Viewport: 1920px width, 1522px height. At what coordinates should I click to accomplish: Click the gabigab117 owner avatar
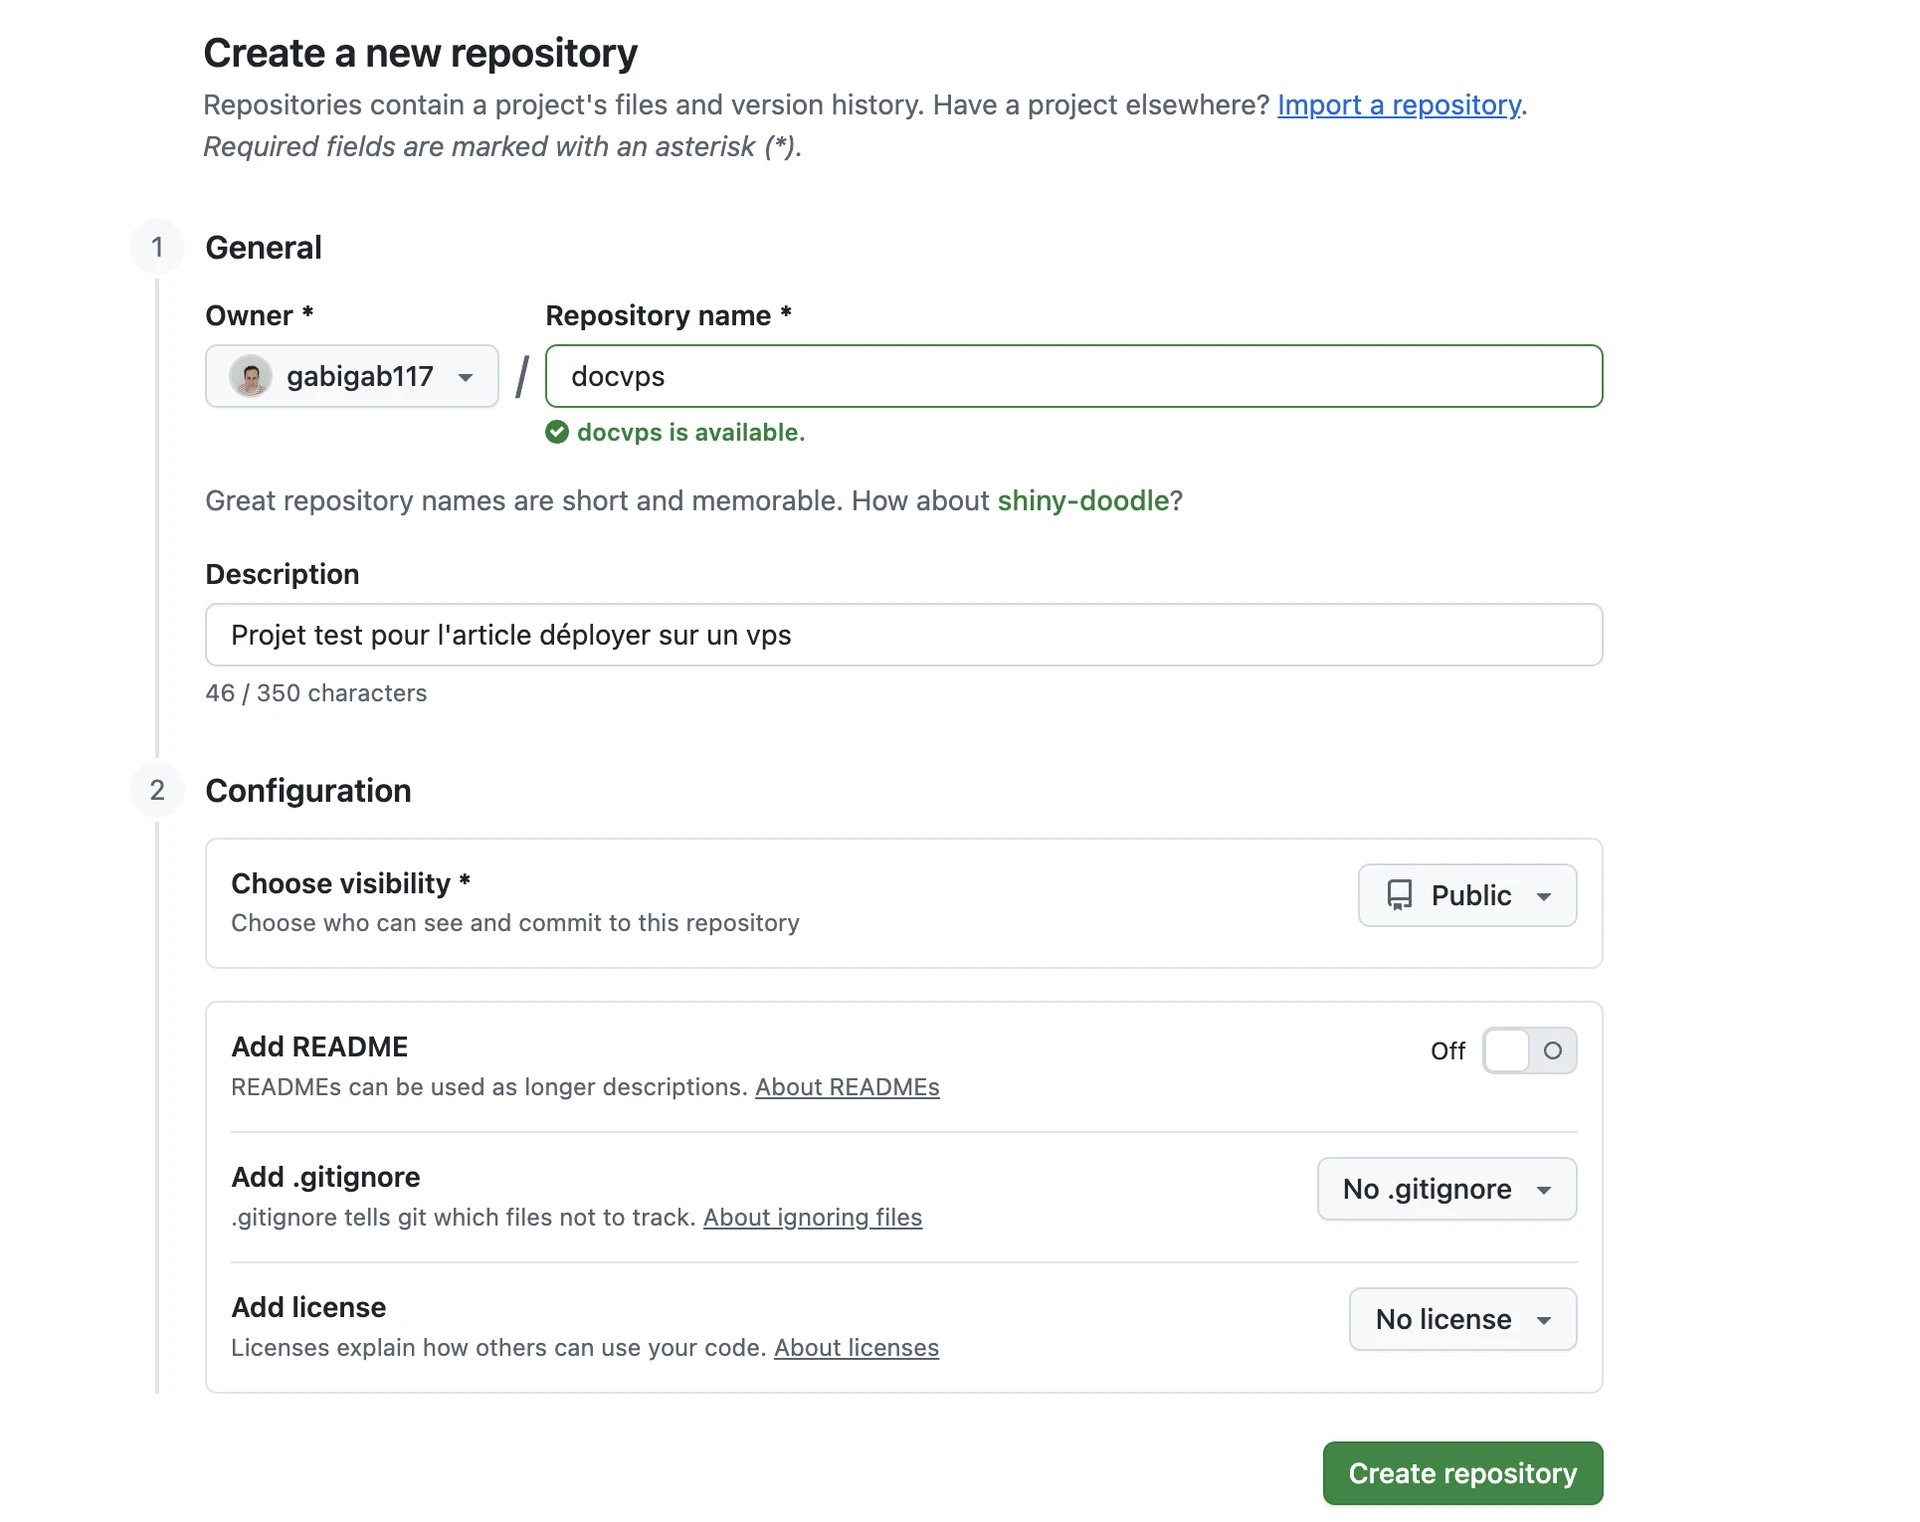point(251,376)
